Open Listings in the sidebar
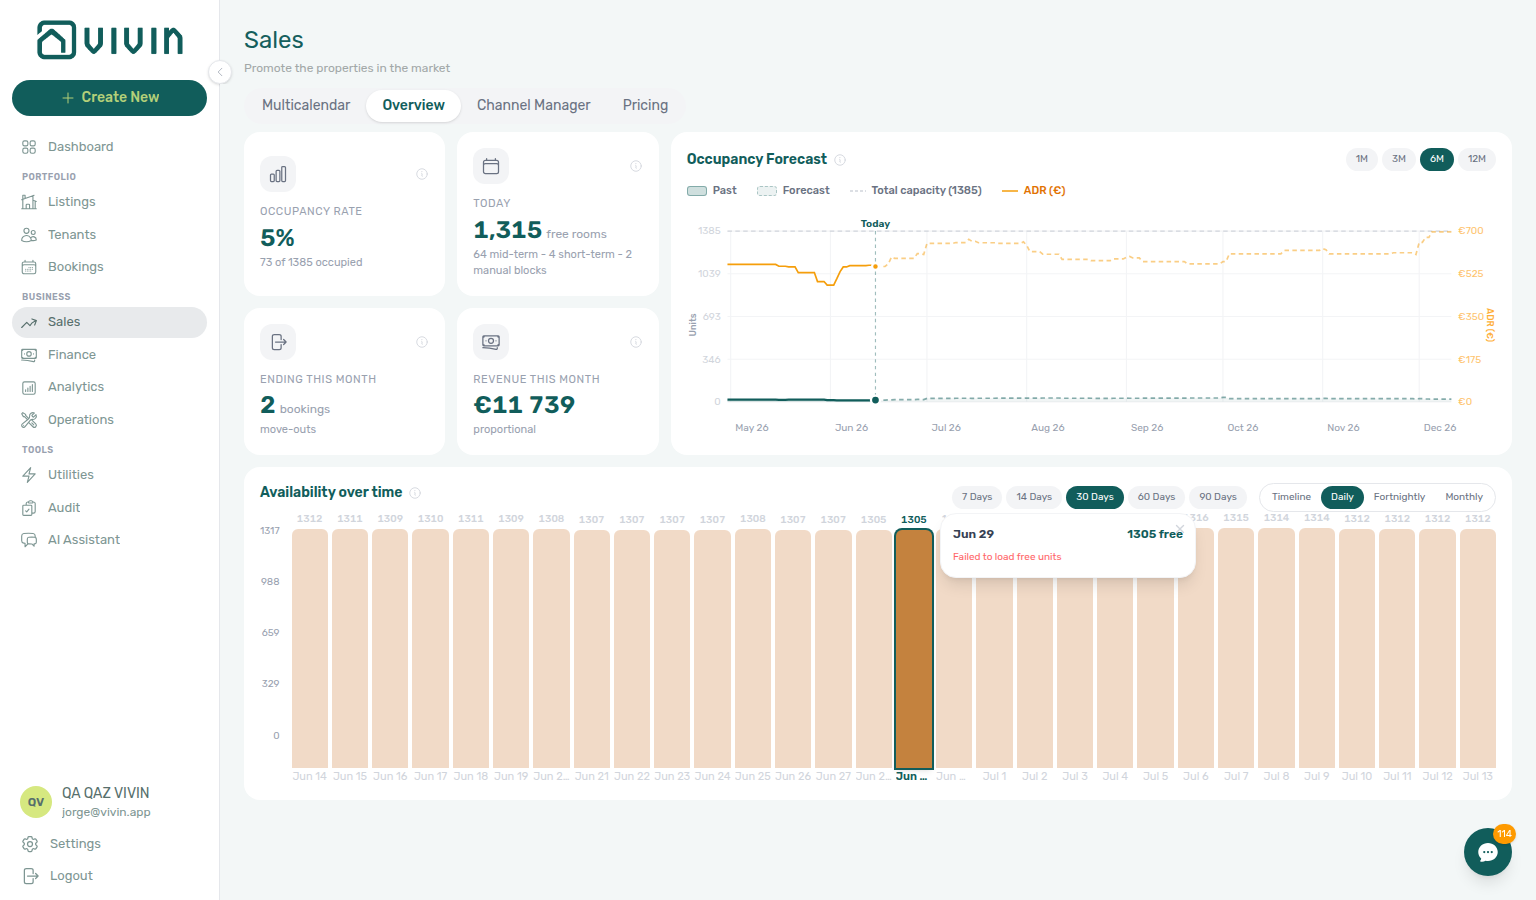Screen dimensions: 1536x900 pyautogui.click(x=110, y=202)
